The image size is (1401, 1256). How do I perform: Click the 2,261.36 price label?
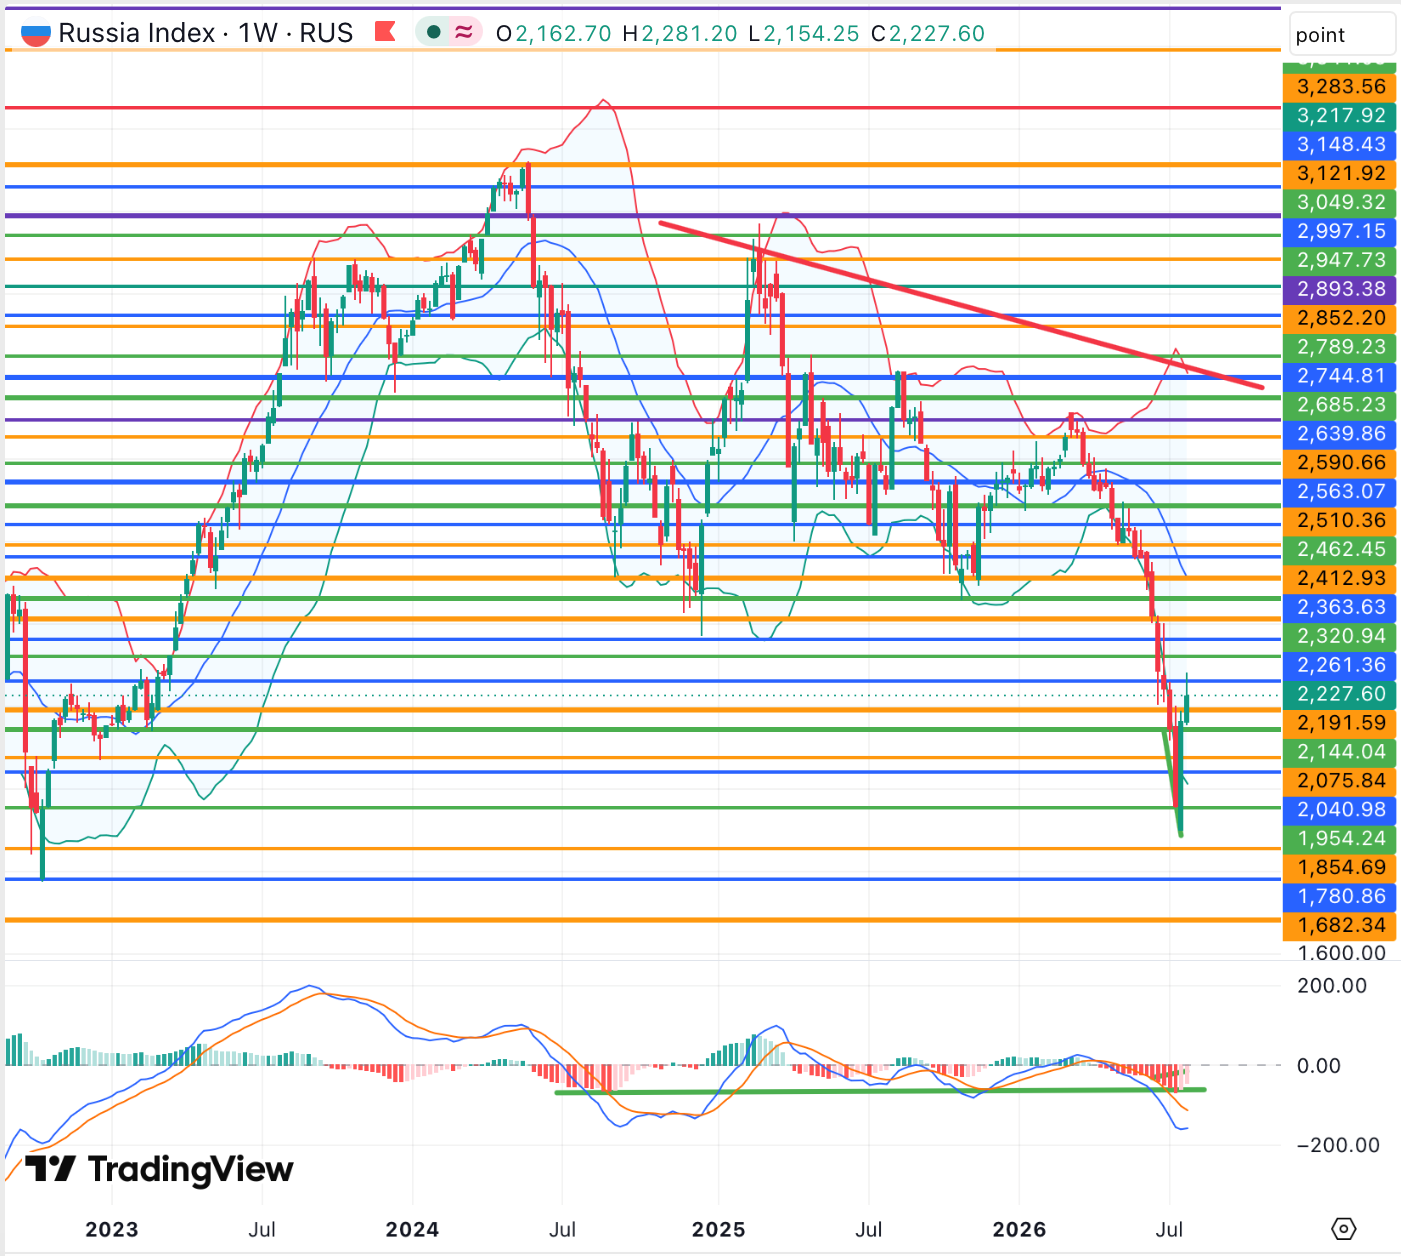[1340, 666]
